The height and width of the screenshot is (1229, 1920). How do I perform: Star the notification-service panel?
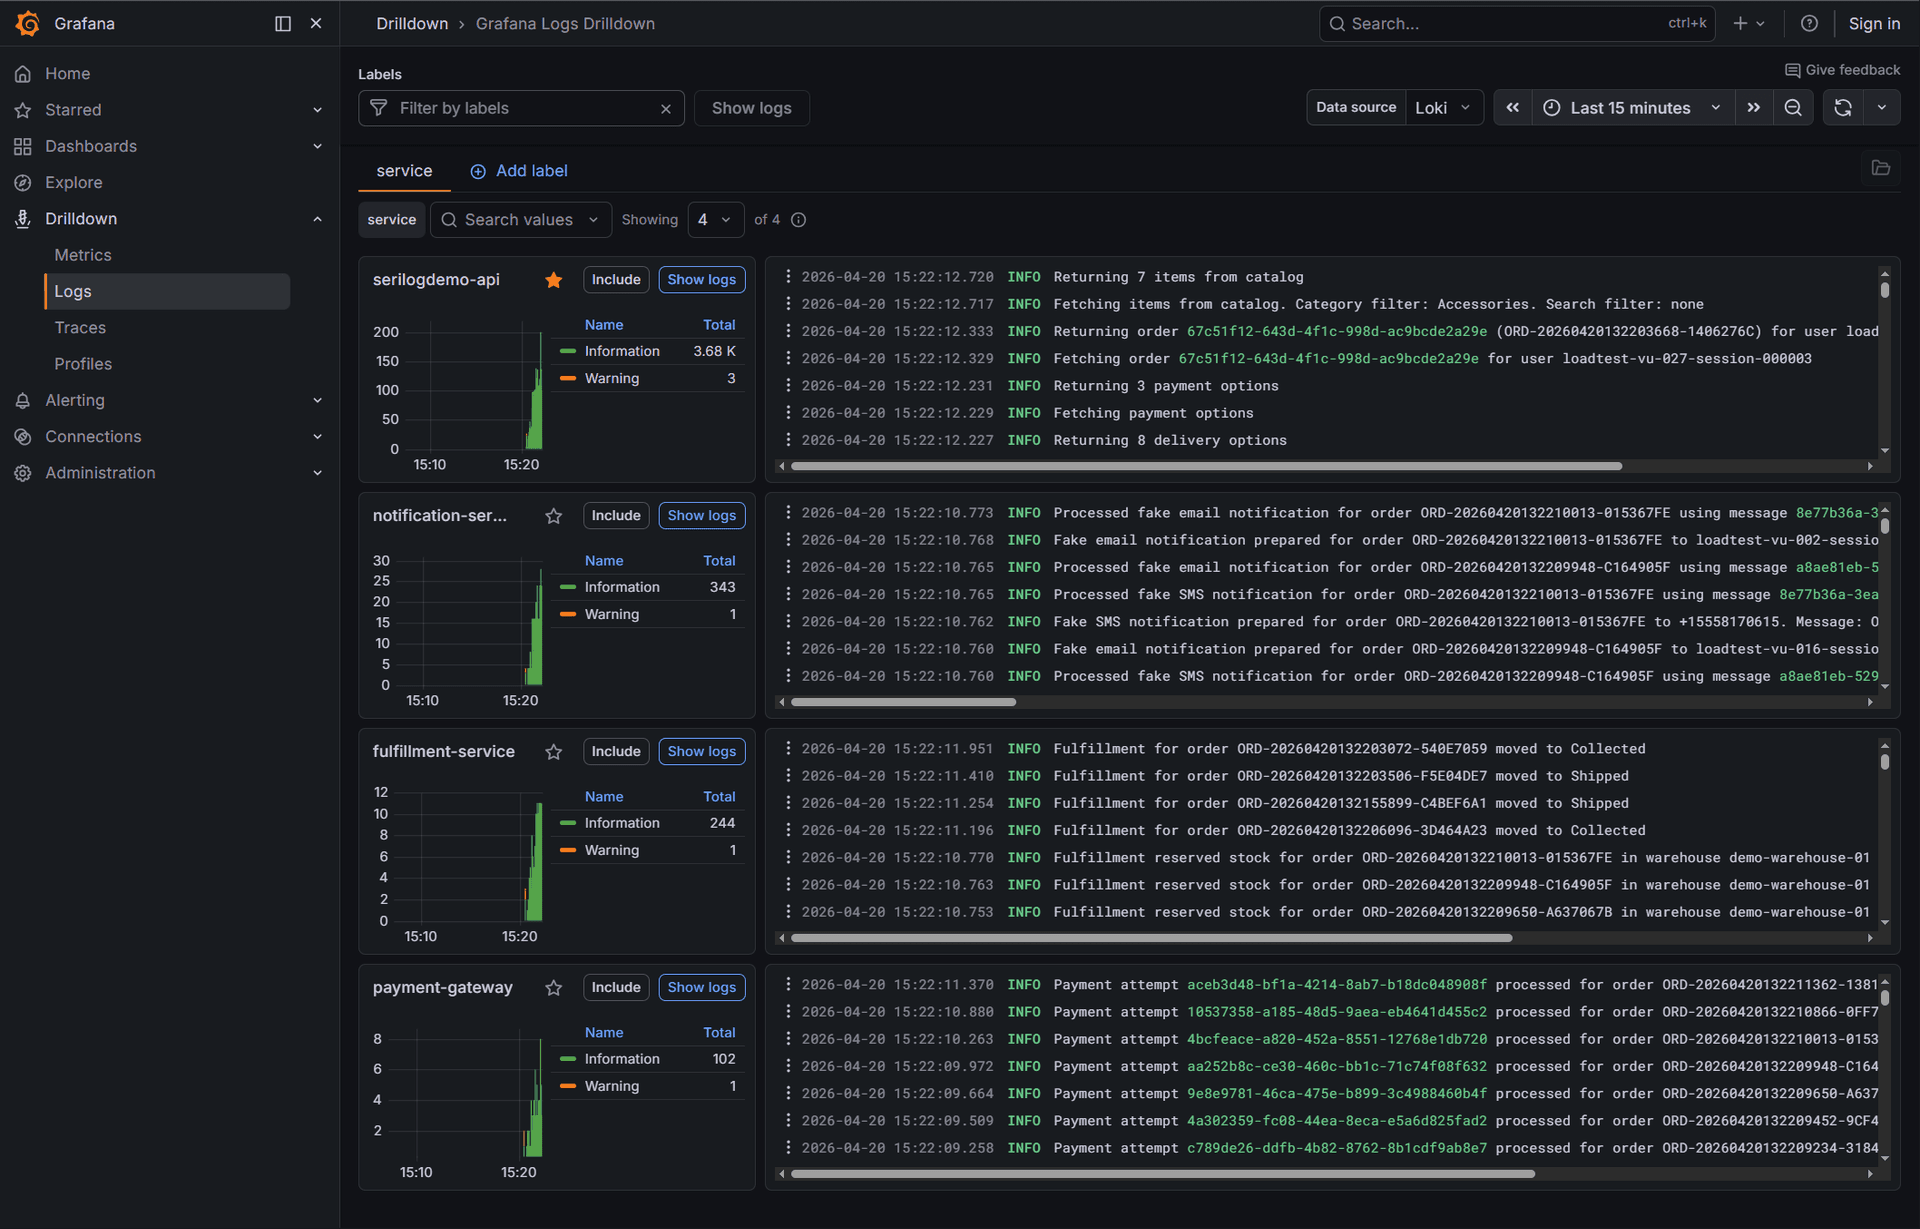tap(554, 516)
